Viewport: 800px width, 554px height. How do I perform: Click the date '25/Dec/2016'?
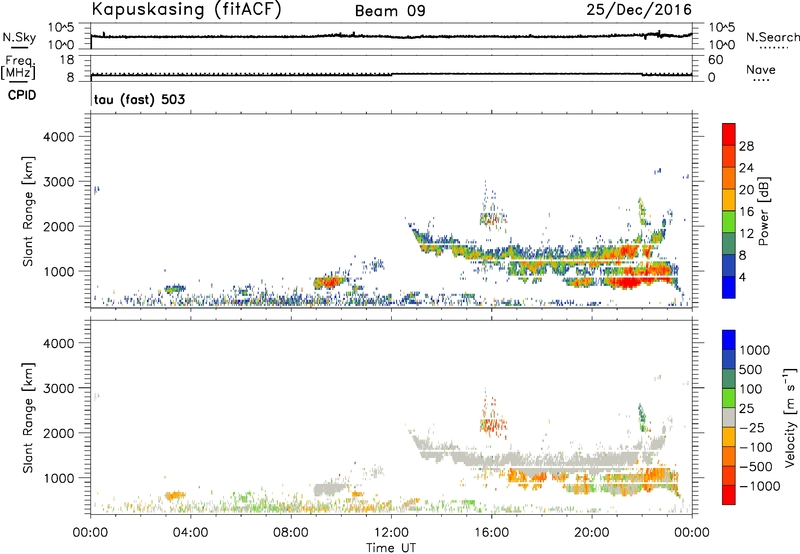pos(639,10)
